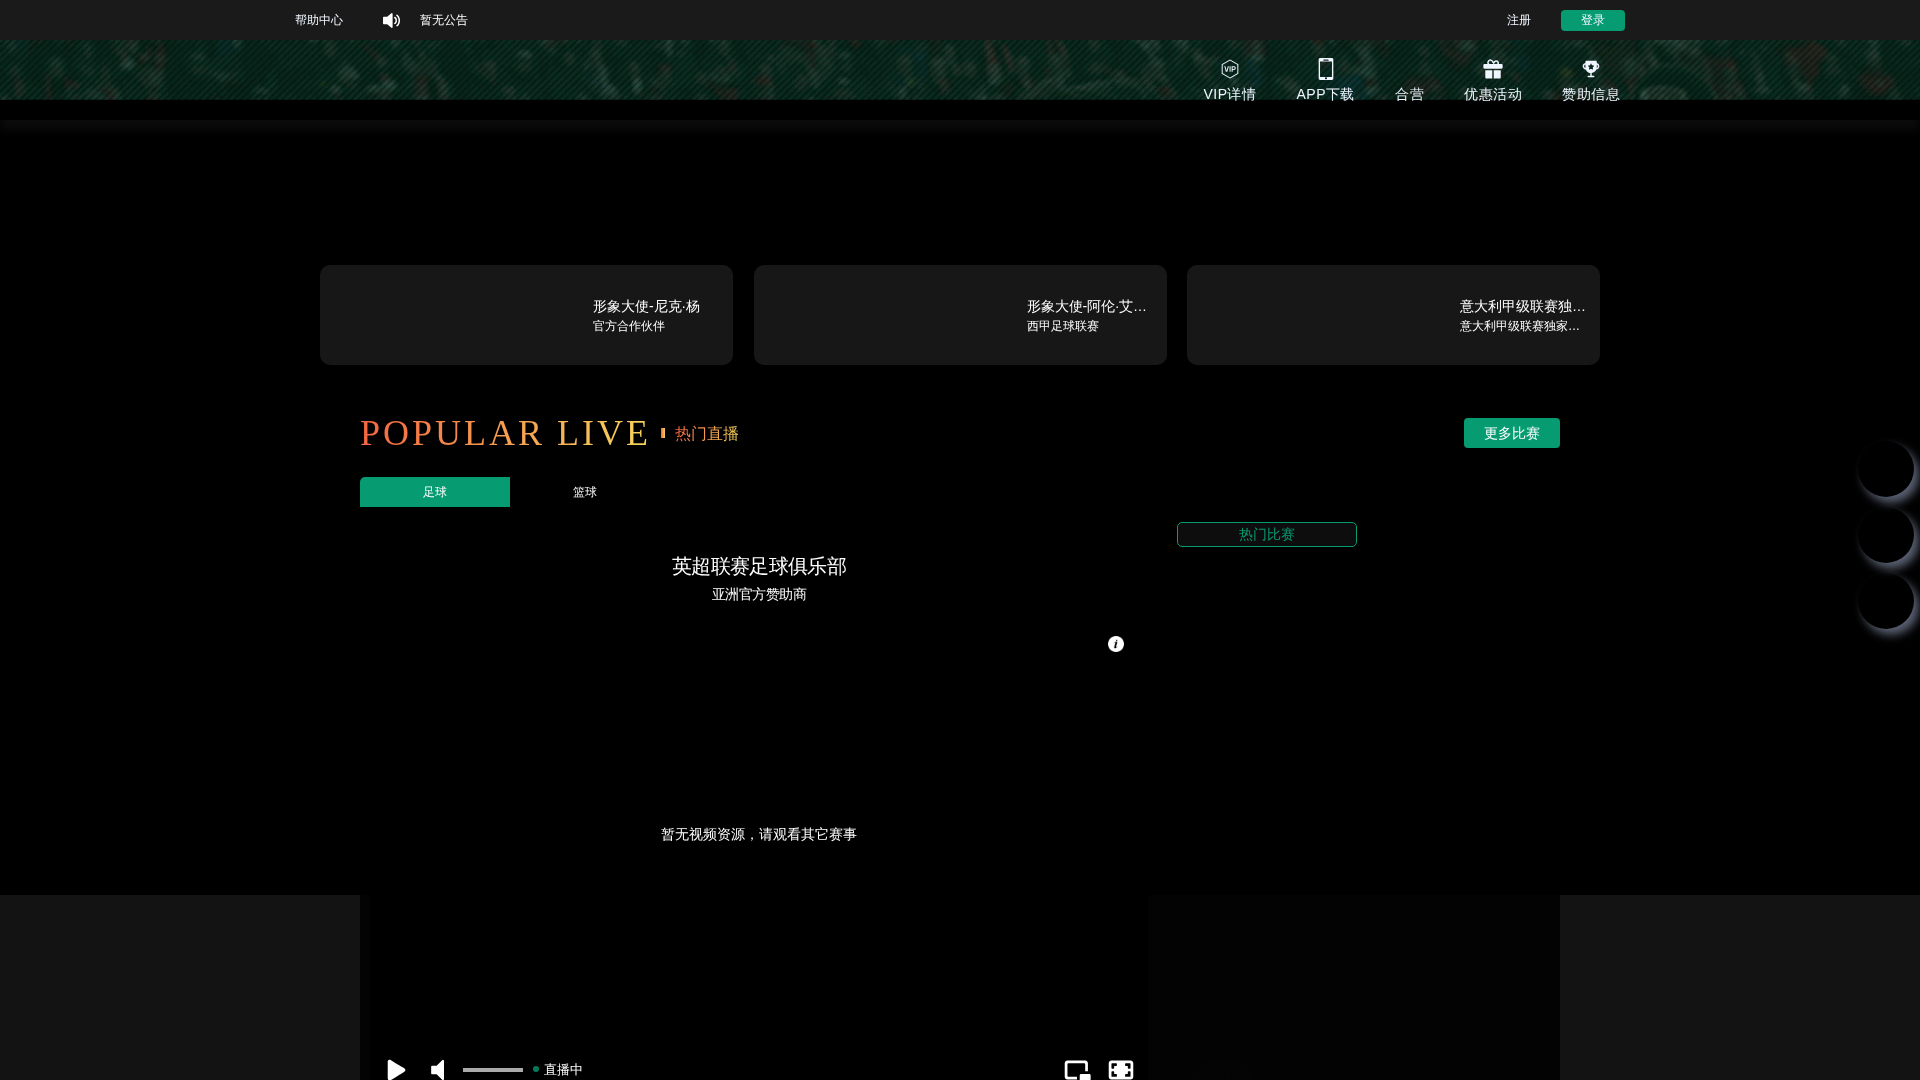Open the 赞助信息 trophy icon
Image resolution: width=1920 pixels, height=1080 pixels.
tap(1590, 69)
